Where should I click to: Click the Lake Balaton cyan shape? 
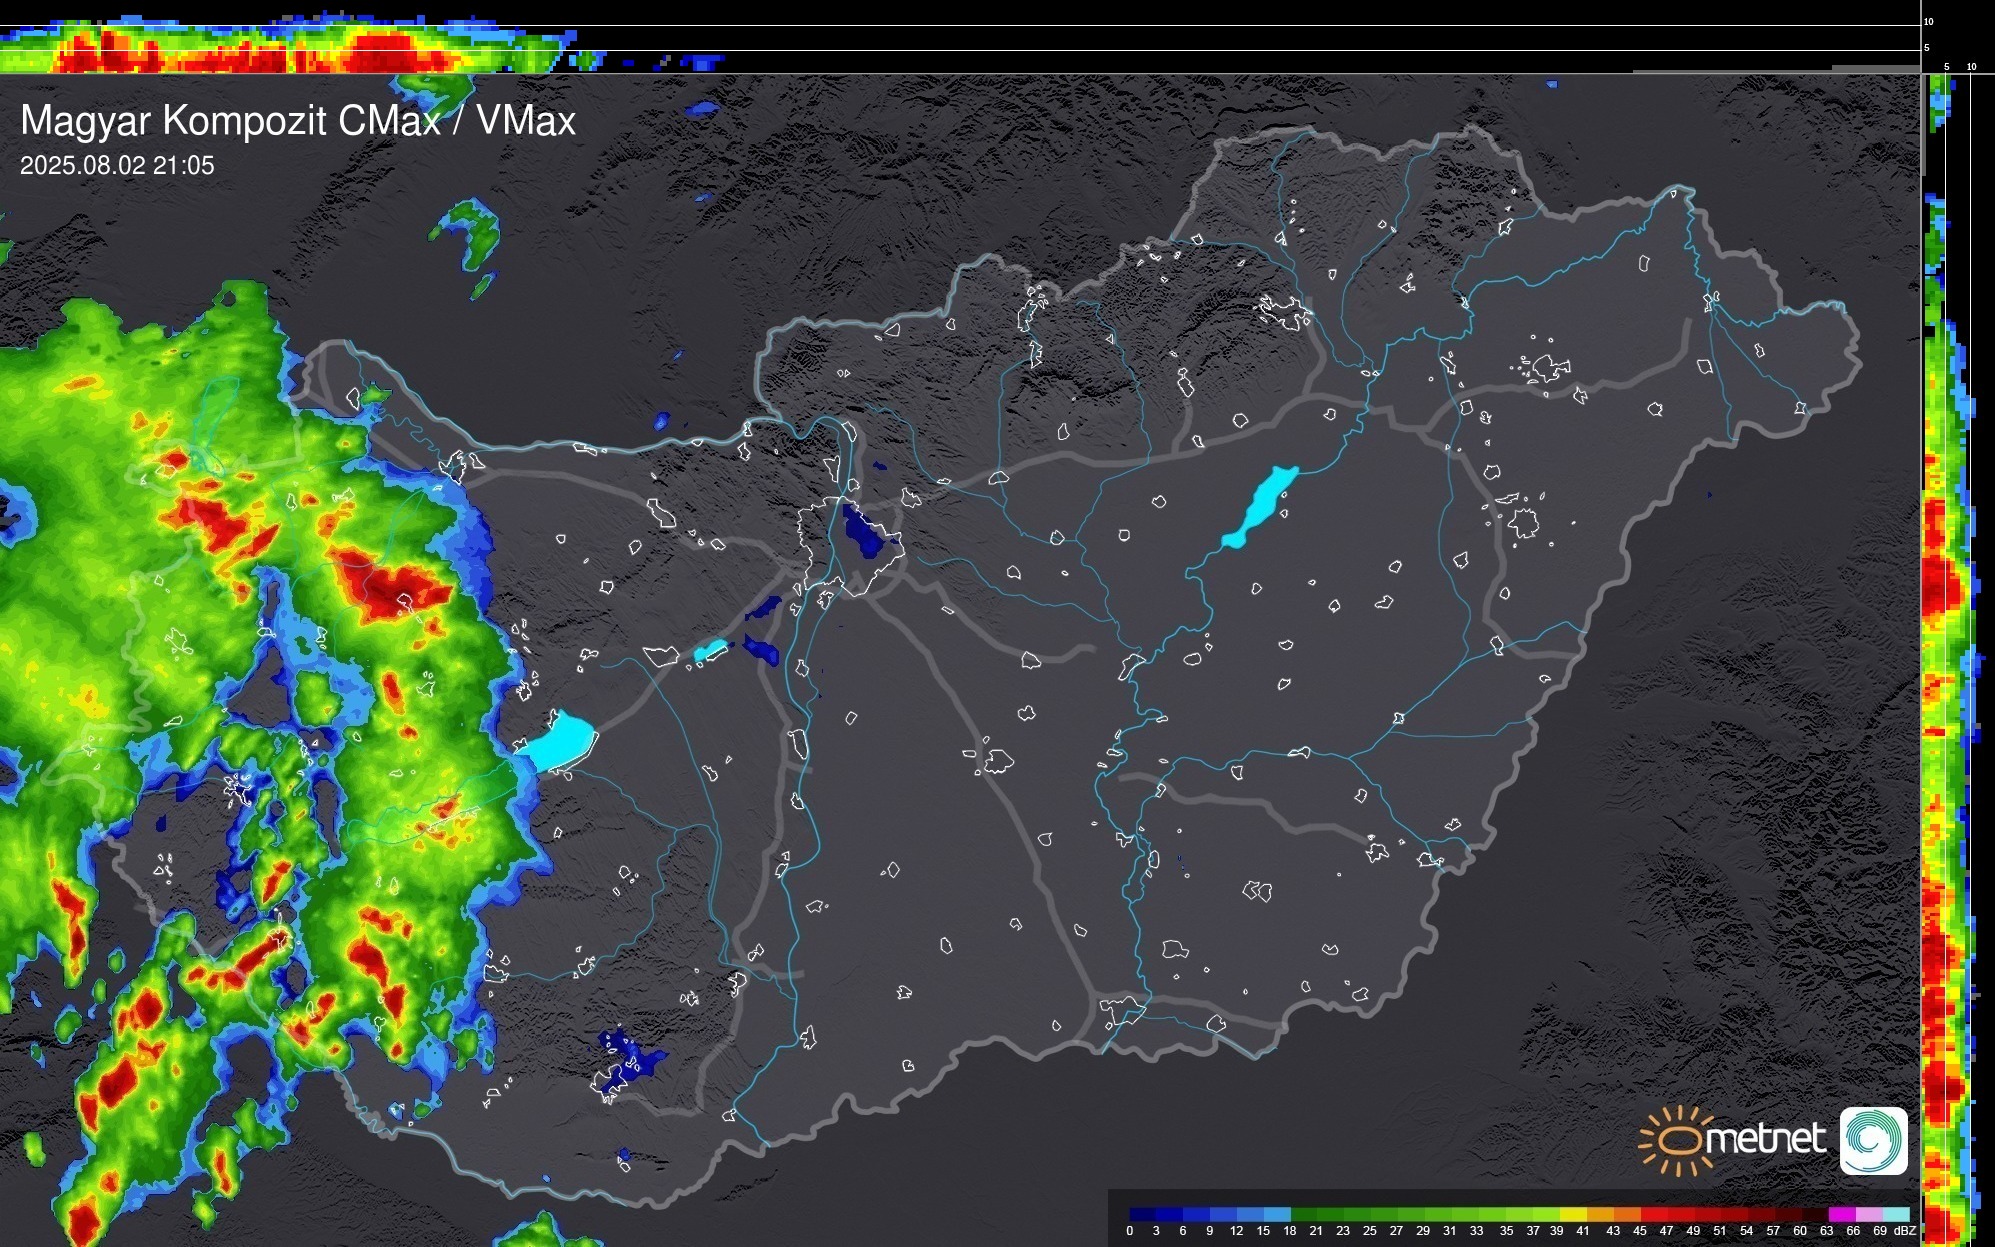click(559, 741)
